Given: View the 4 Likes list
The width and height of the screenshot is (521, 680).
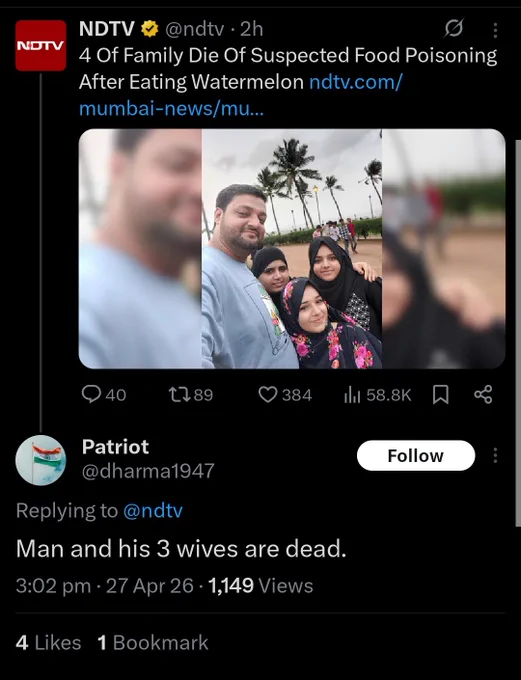Looking at the screenshot, I should [x=48, y=643].
